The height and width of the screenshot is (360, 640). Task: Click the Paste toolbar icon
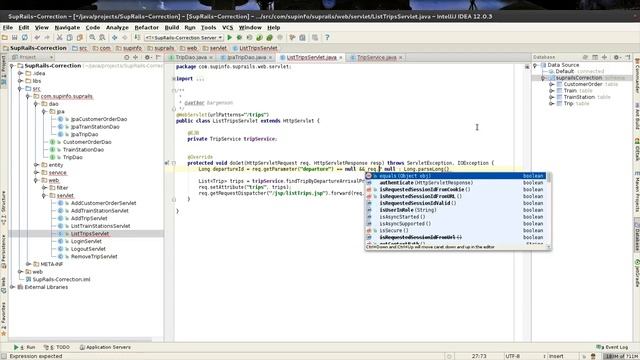[x=80, y=38]
